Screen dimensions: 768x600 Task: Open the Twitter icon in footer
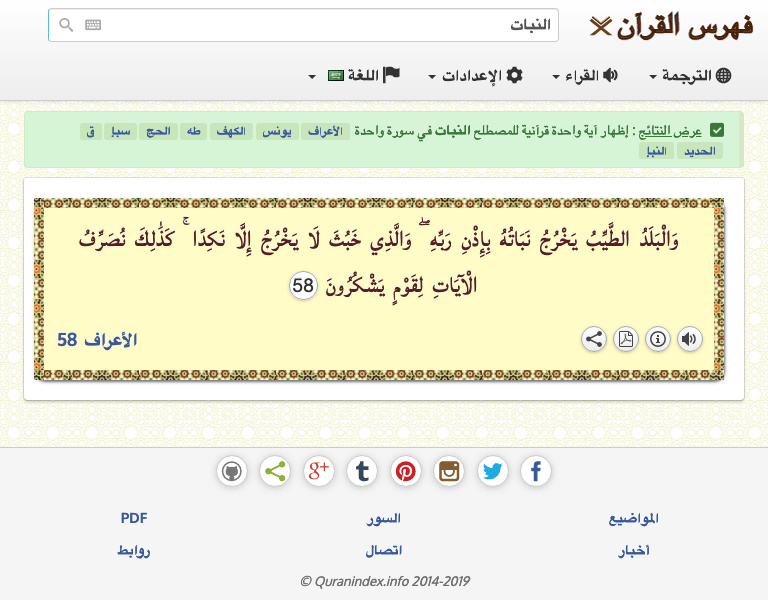coord(493,471)
